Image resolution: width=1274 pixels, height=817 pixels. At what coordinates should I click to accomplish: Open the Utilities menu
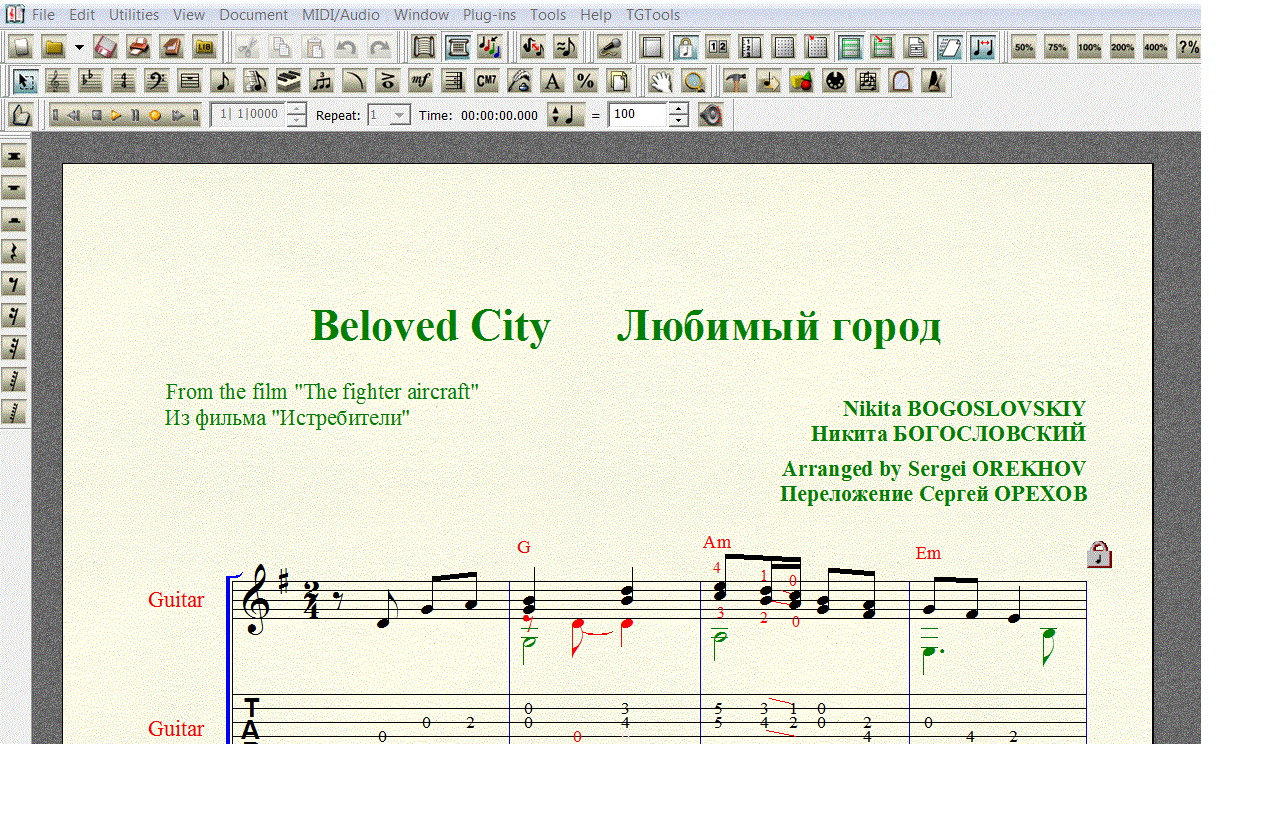[134, 15]
